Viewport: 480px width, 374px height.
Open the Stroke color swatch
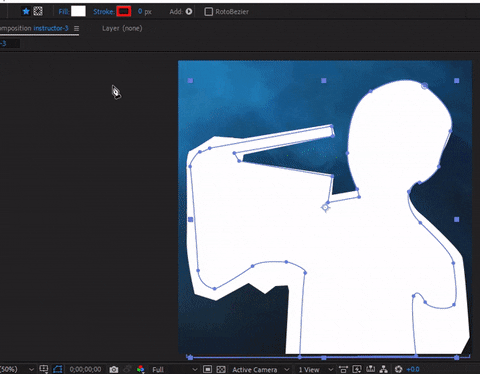point(124,11)
